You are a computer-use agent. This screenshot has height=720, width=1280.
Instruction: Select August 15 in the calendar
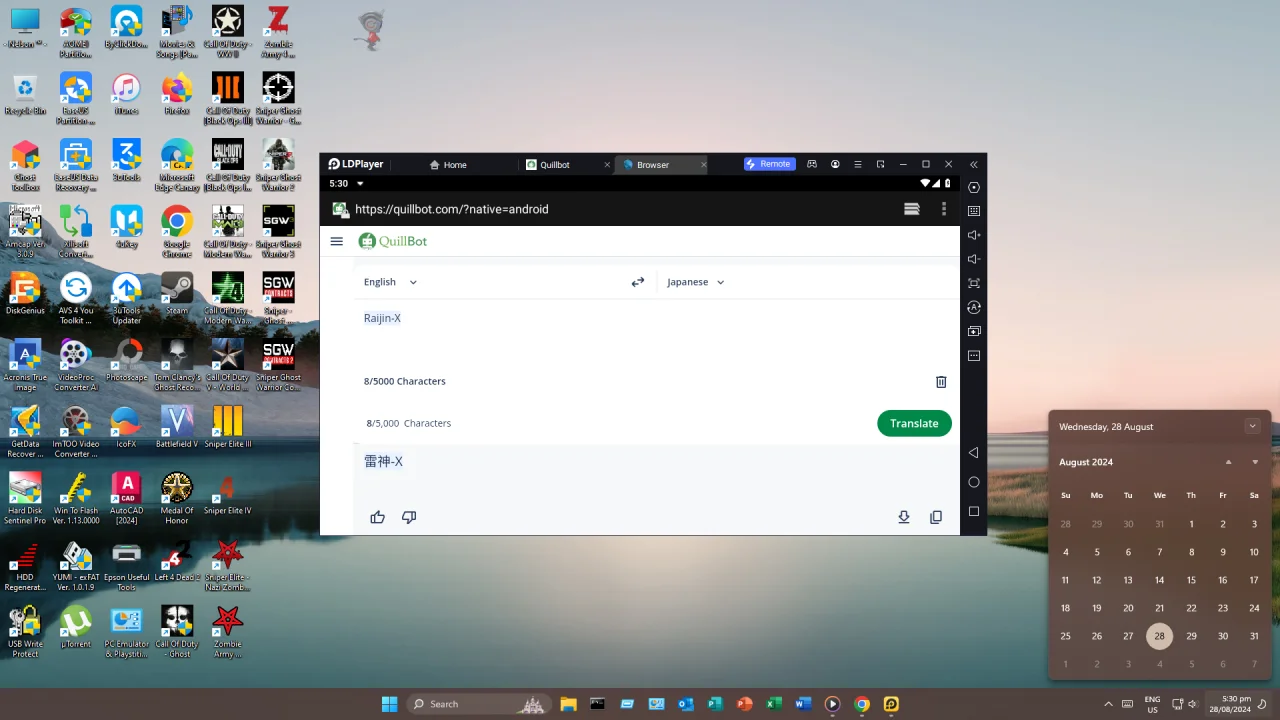tap(1191, 580)
